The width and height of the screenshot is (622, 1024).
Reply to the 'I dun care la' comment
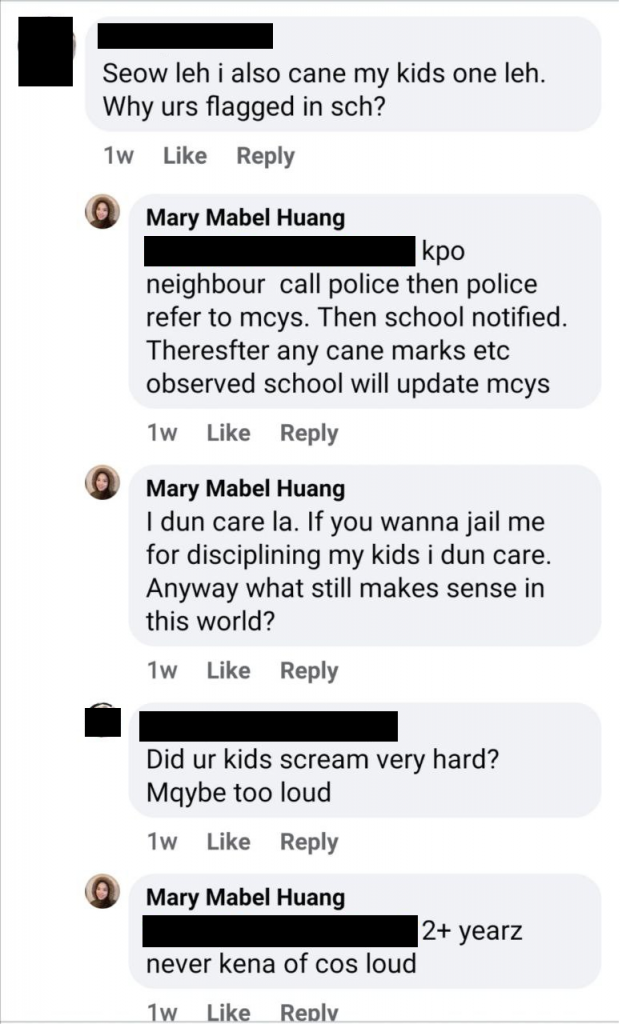click(309, 671)
